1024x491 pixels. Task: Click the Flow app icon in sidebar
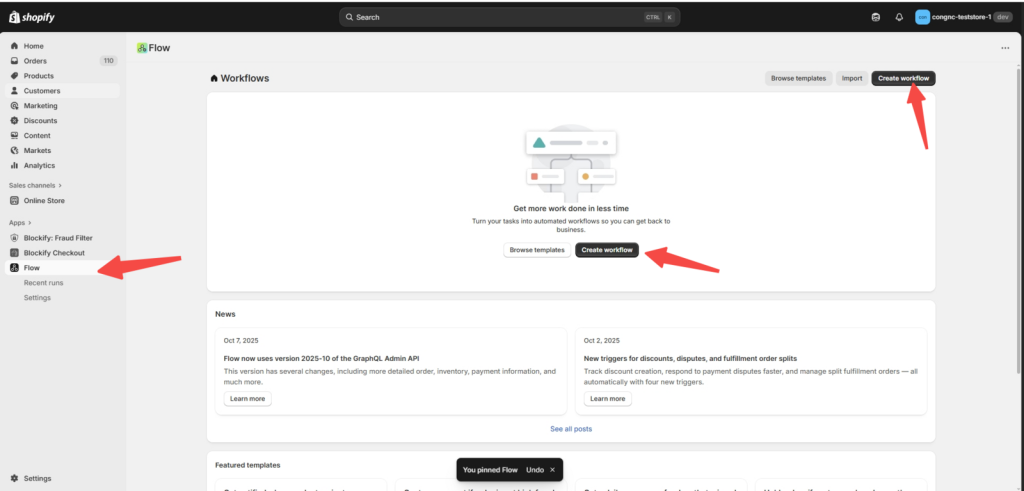[x=14, y=268]
